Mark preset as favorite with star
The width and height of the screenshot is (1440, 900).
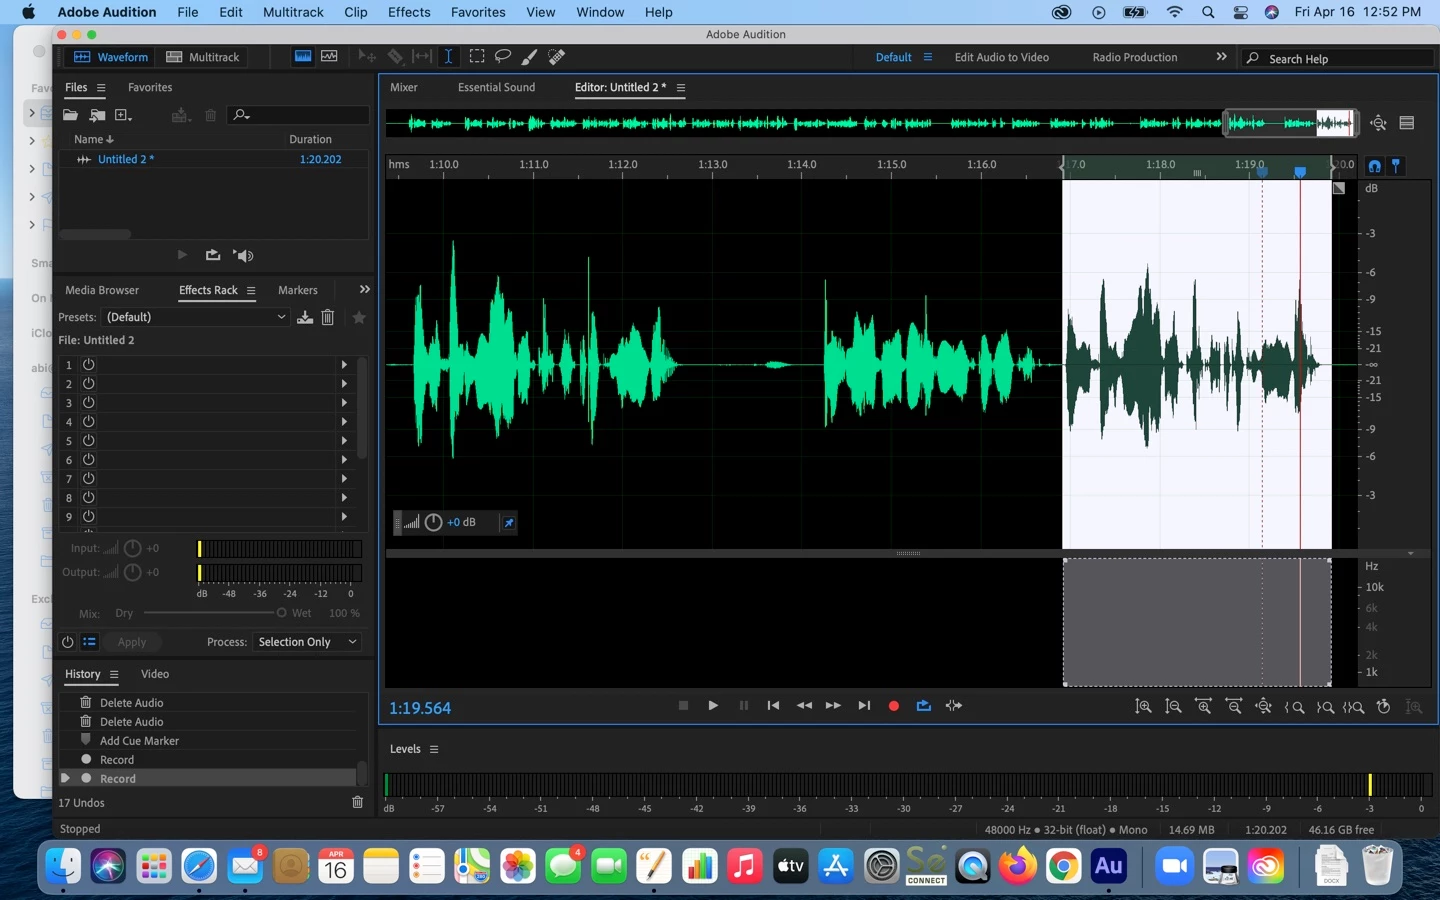pos(359,317)
